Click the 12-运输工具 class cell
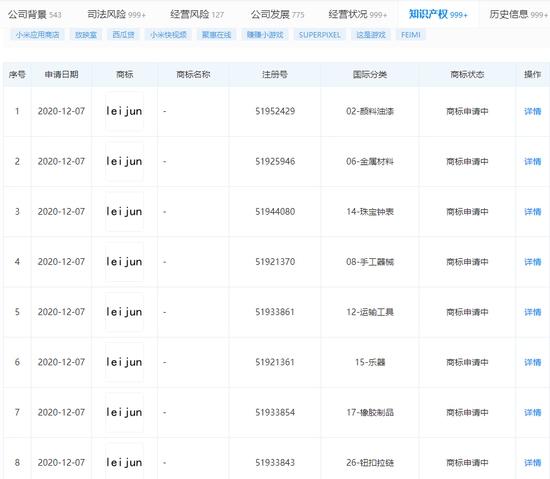The height and width of the screenshot is (479, 550). (x=370, y=312)
